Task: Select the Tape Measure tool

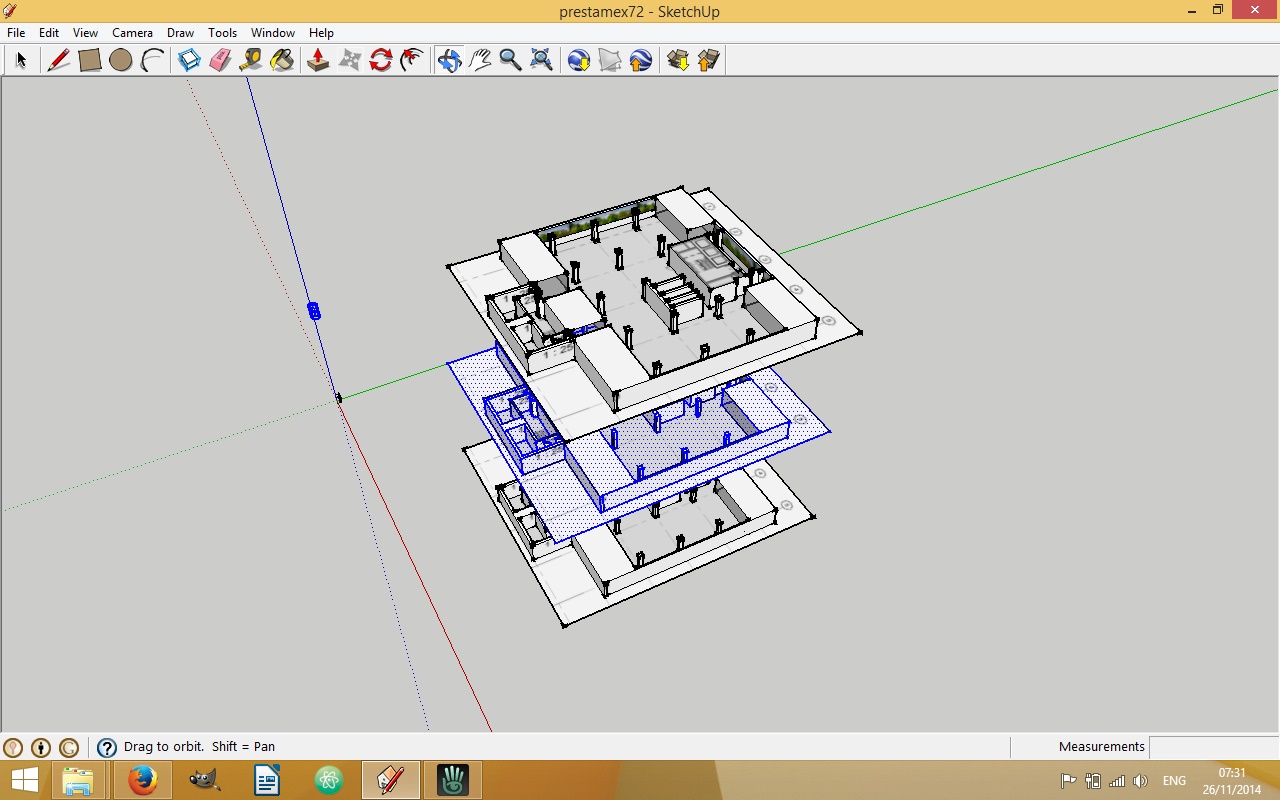Action: [251, 60]
